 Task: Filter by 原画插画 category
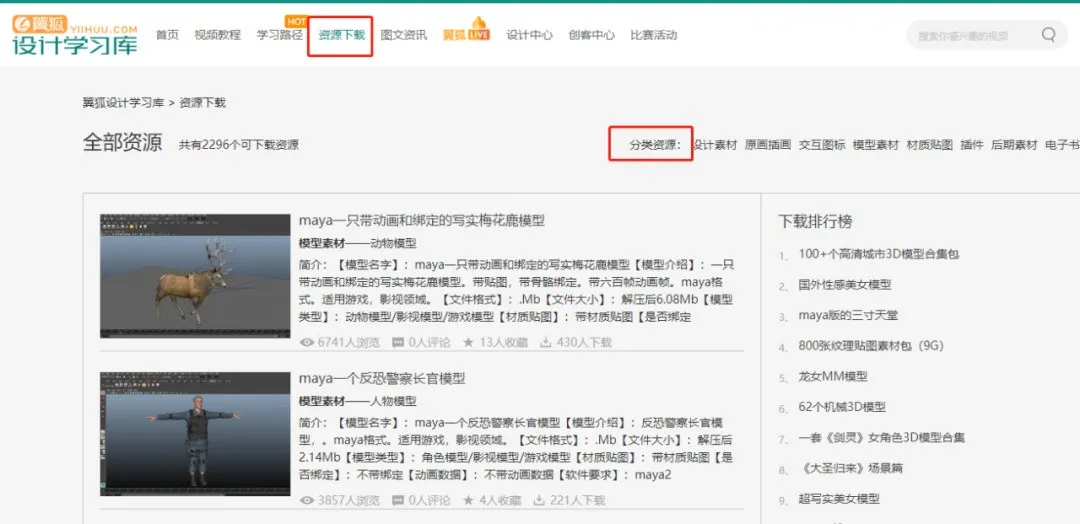(768, 145)
